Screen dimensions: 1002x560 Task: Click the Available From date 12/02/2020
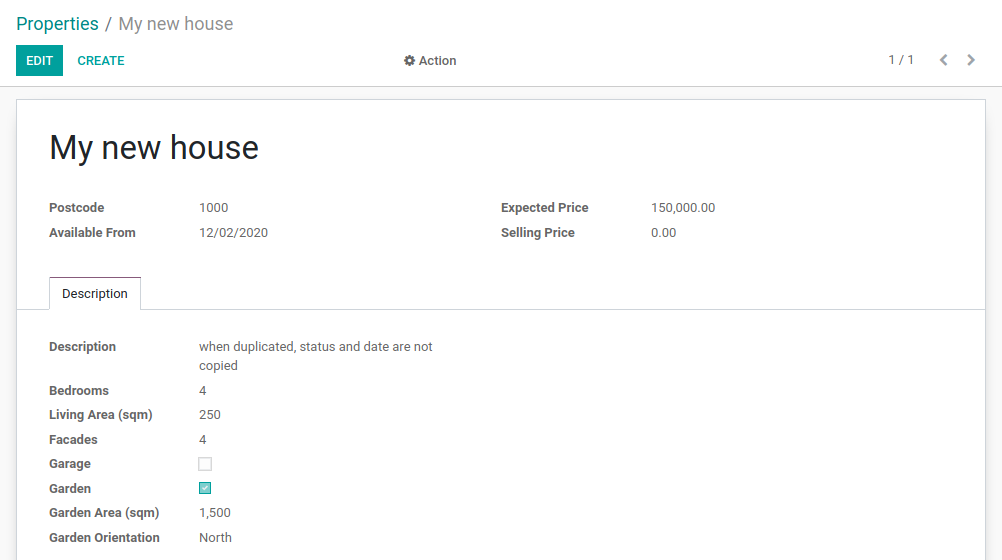[x=233, y=233]
